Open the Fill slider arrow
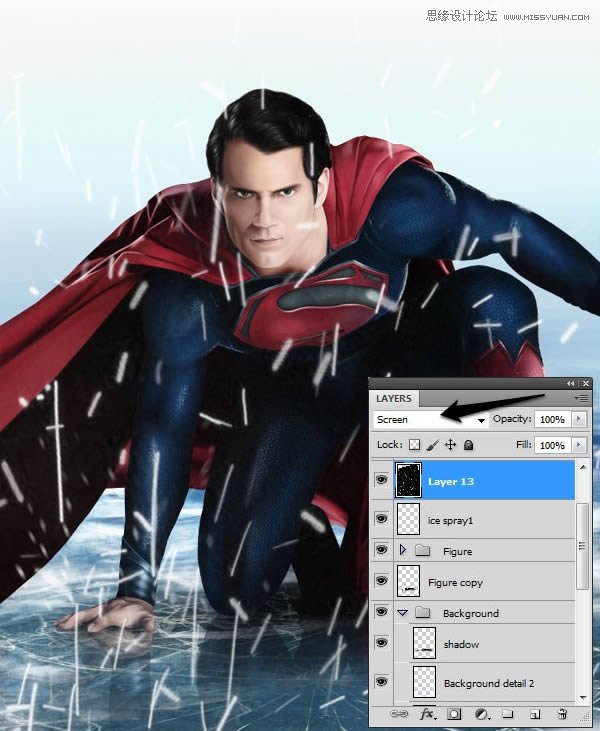Image resolution: width=600 pixels, height=731 pixels. click(579, 445)
